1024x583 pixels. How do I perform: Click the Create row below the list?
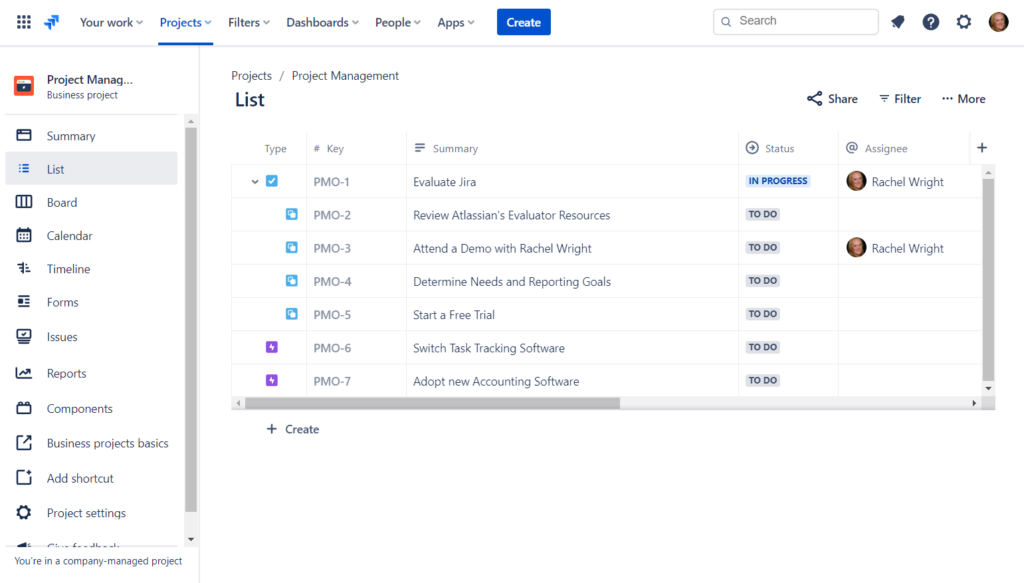click(x=293, y=429)
